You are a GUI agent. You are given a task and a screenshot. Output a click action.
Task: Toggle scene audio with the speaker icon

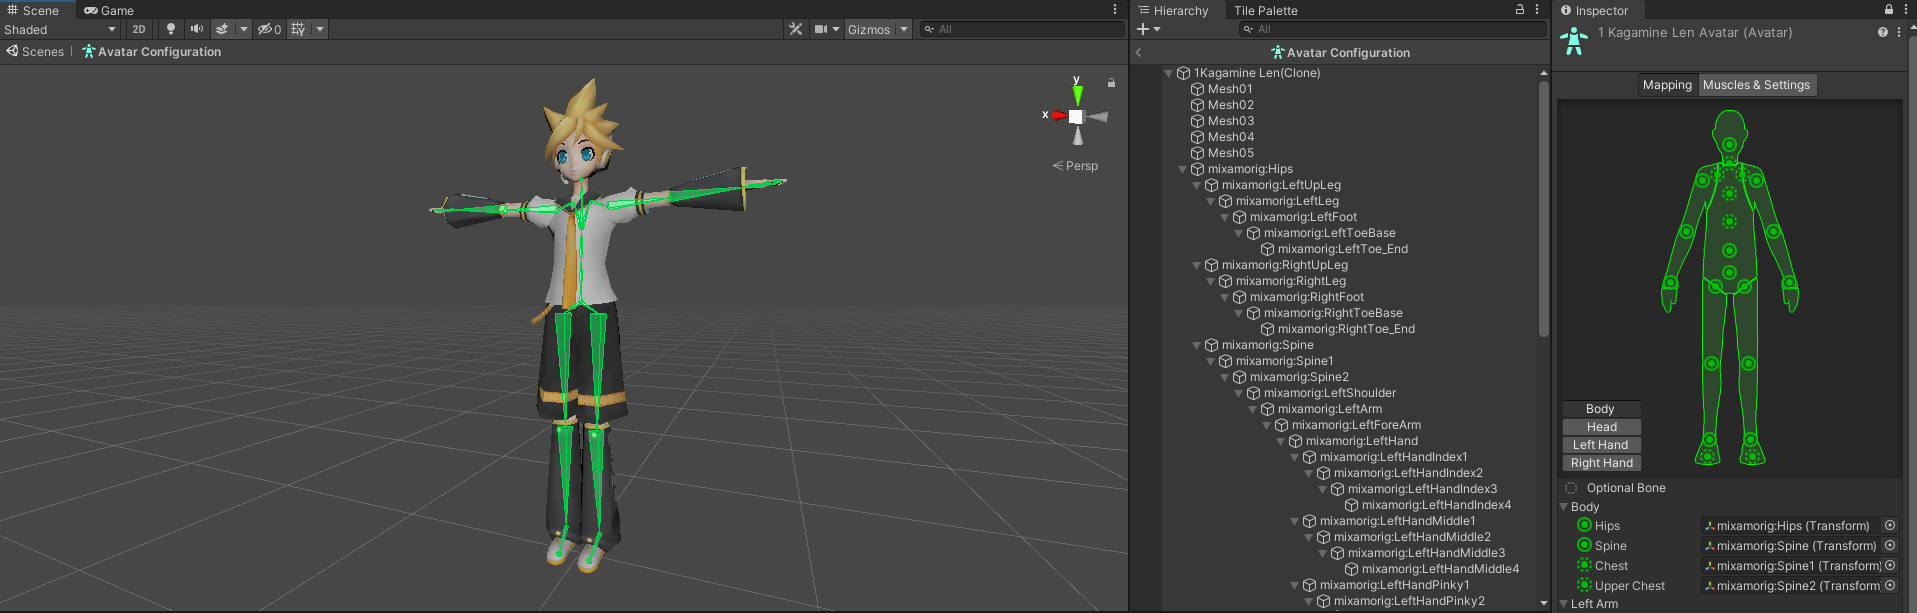196,29
